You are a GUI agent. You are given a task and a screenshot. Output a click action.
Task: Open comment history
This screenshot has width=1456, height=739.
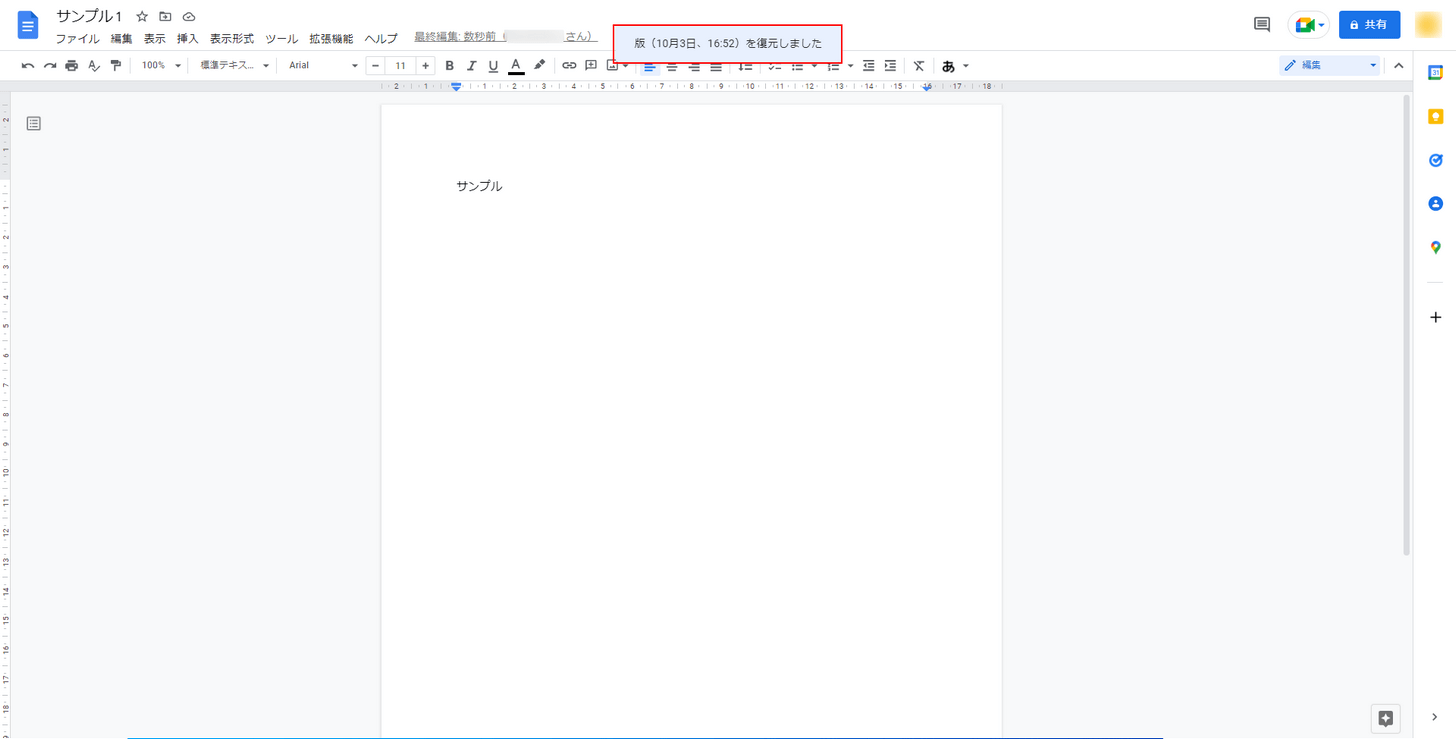(1262, 25)
